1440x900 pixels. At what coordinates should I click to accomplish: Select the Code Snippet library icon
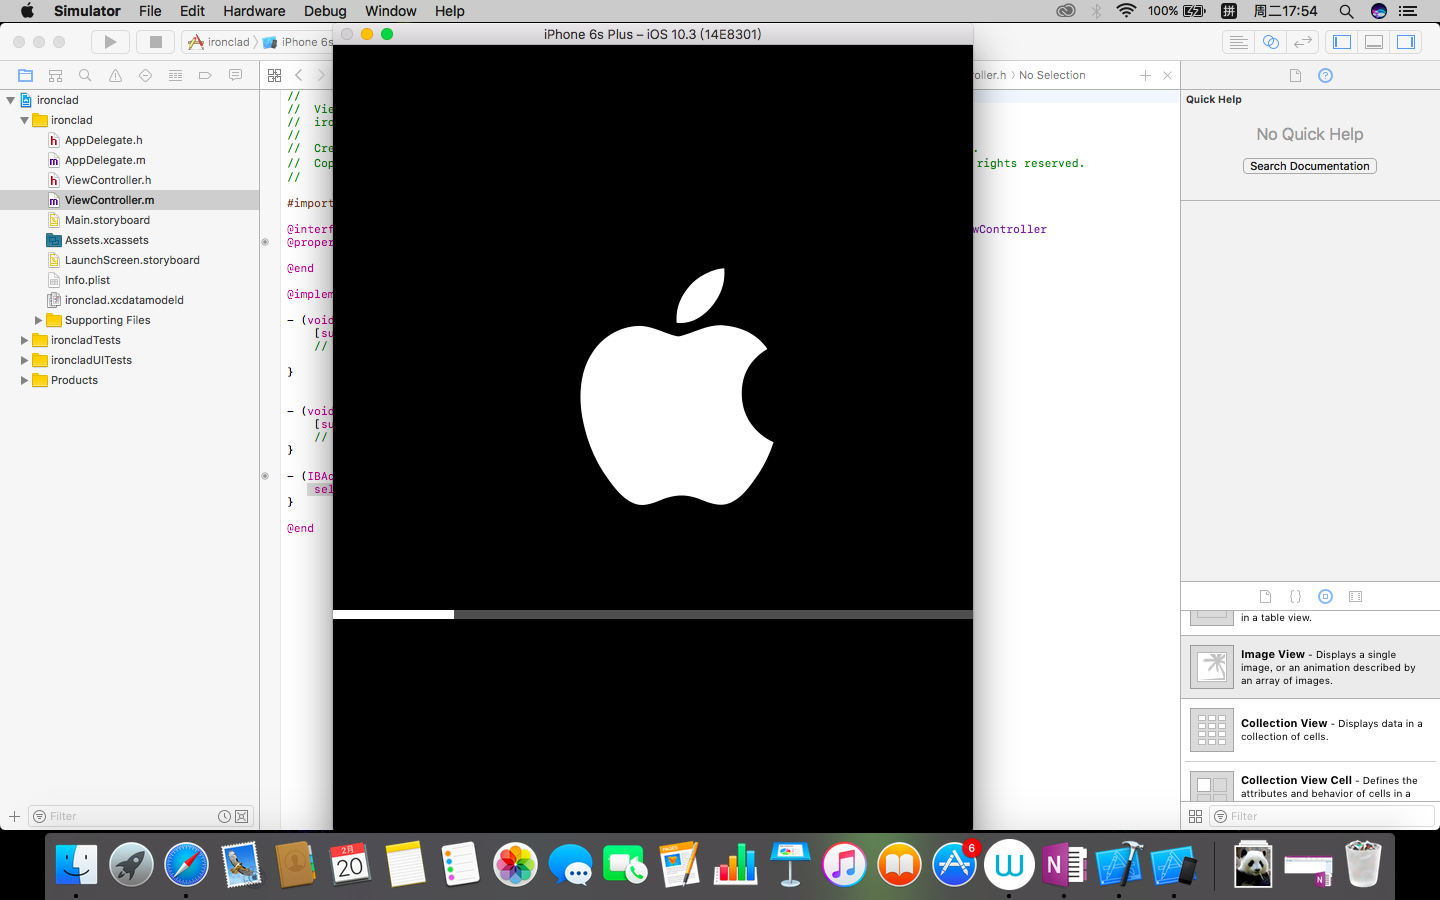pyautogui.click(x=1295, y=596)
